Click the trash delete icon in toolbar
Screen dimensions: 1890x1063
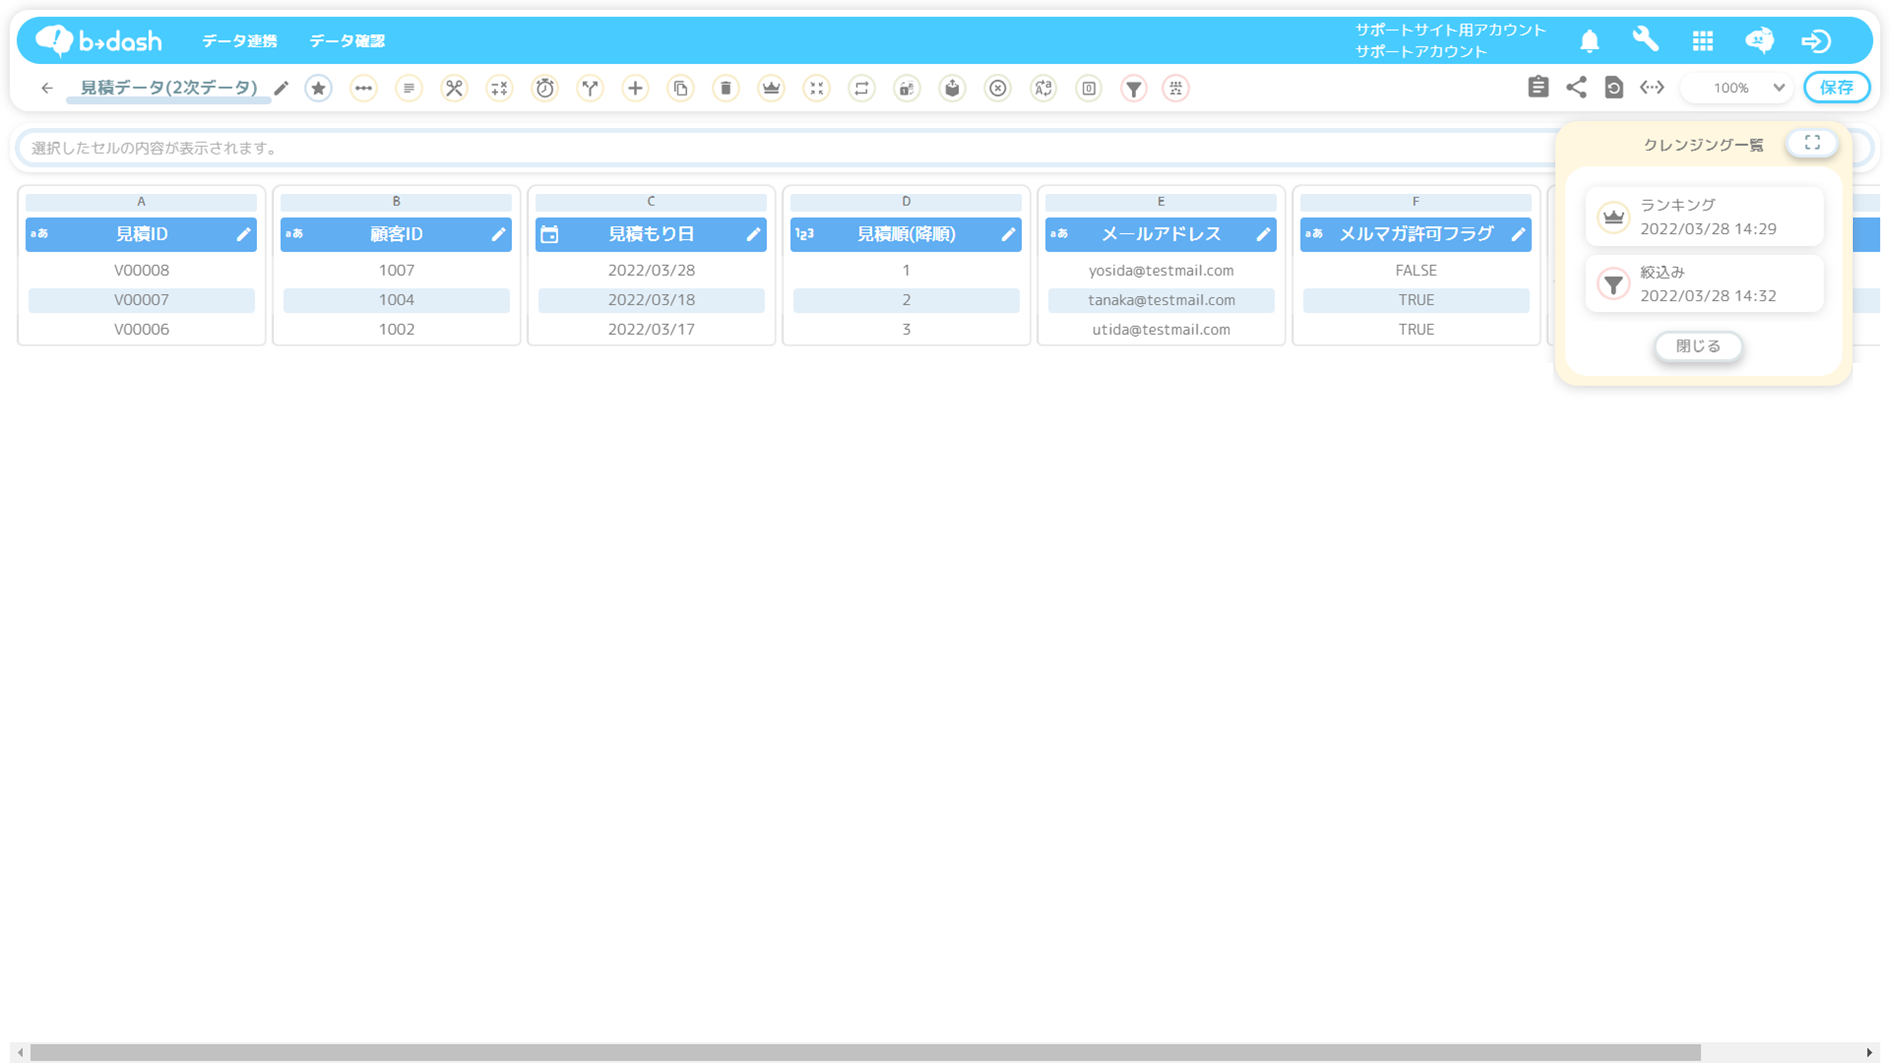(x=726, y=88)
